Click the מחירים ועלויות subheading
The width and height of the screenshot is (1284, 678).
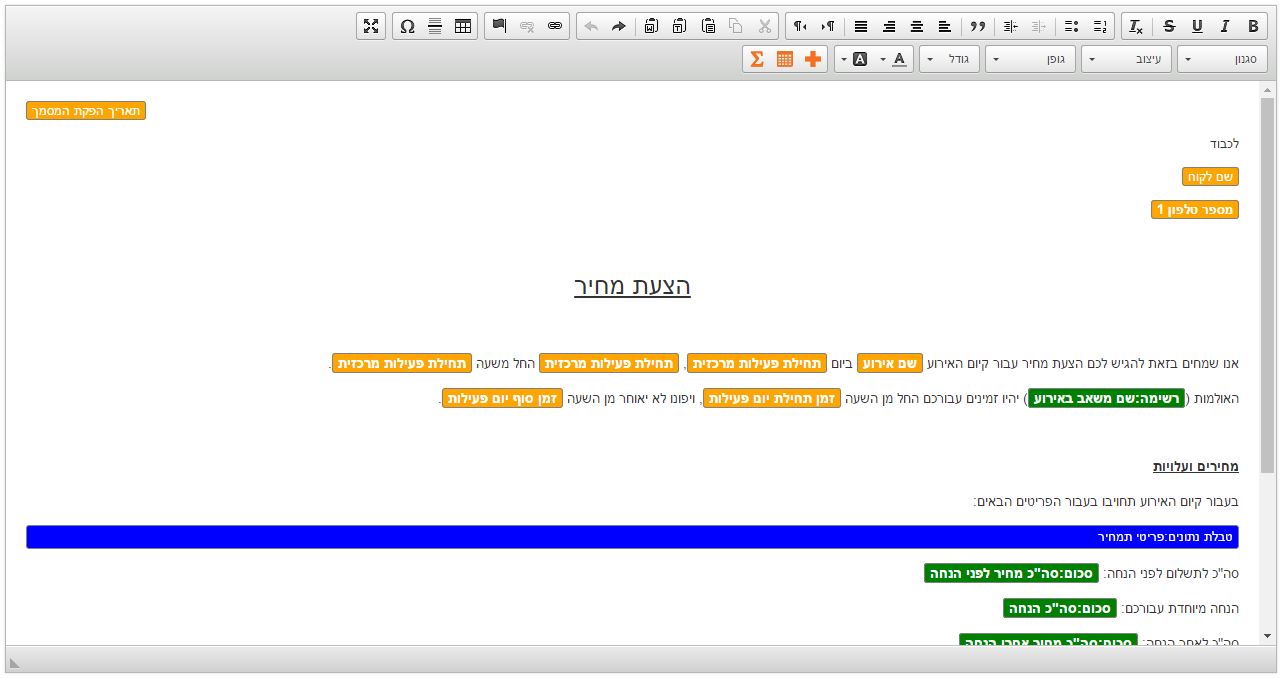(1196, 467)
